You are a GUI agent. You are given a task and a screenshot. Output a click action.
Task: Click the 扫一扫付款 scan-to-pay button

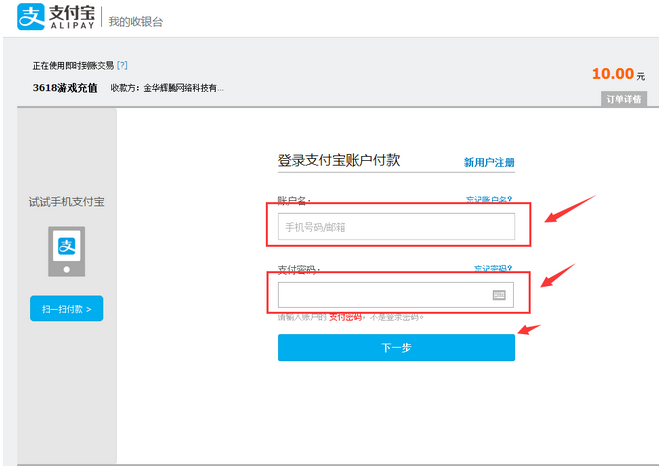pos(66,308)
